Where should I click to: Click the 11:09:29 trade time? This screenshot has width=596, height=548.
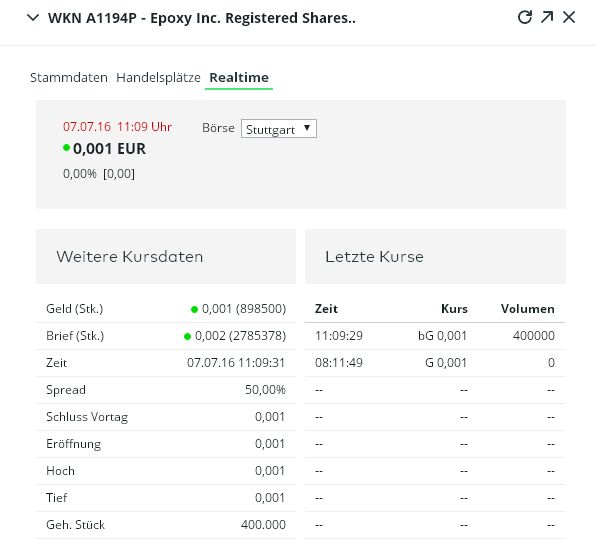coord(339,336)
